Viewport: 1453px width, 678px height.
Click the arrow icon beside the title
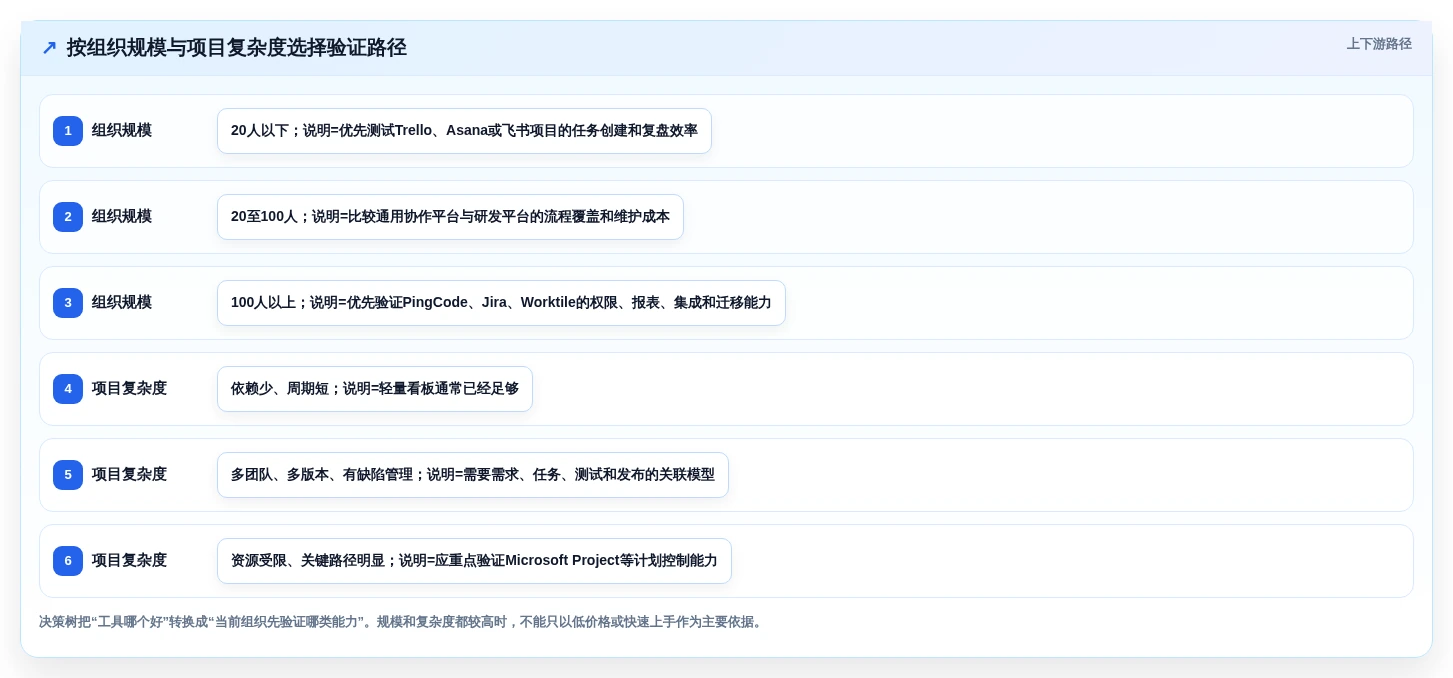(x=49, y=48)
